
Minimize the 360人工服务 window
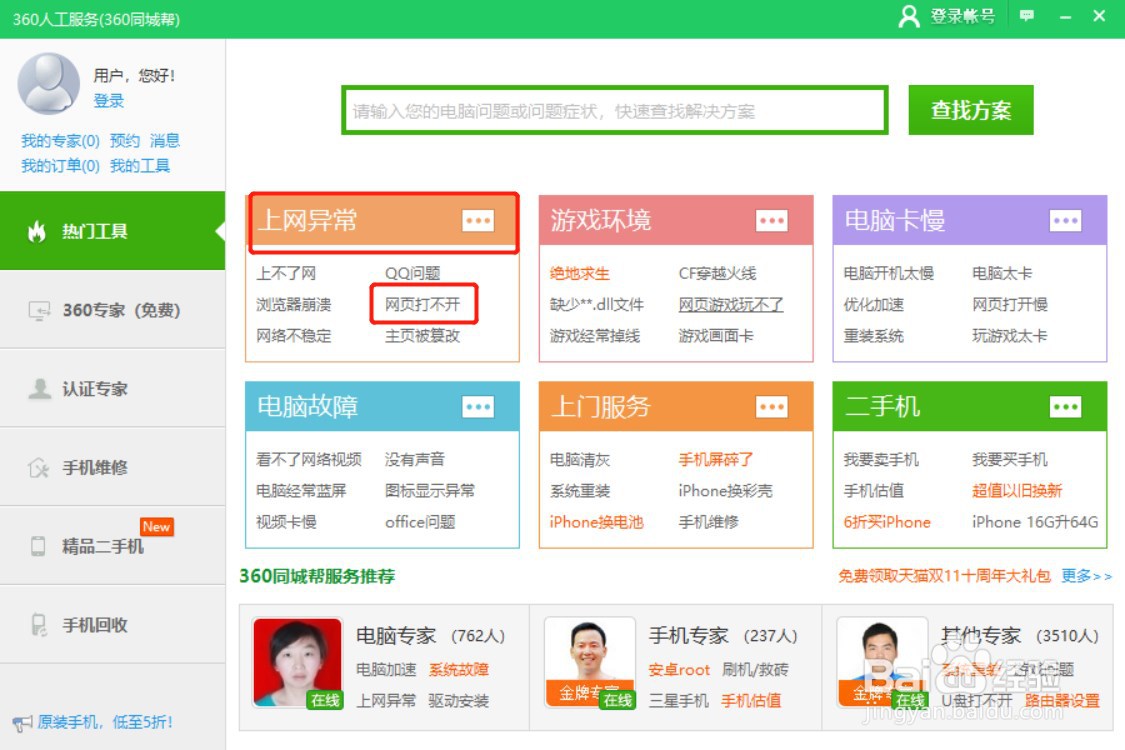[1065, 17]
